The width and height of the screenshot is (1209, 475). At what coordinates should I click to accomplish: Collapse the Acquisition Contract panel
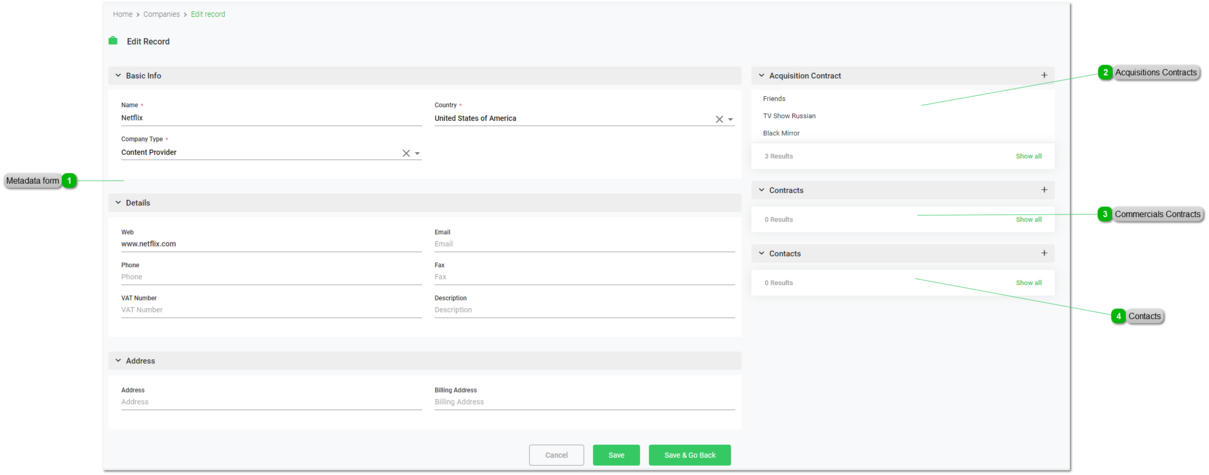(761, 76)
